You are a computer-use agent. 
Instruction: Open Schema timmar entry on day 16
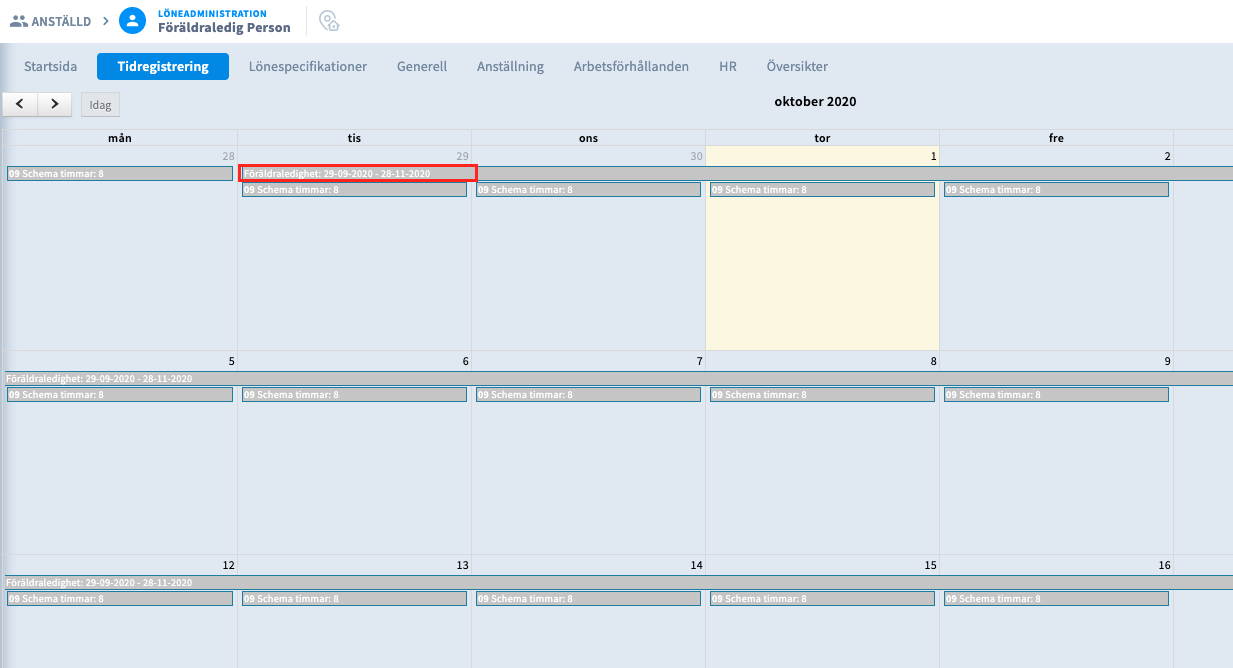[x=1056, y=598]
